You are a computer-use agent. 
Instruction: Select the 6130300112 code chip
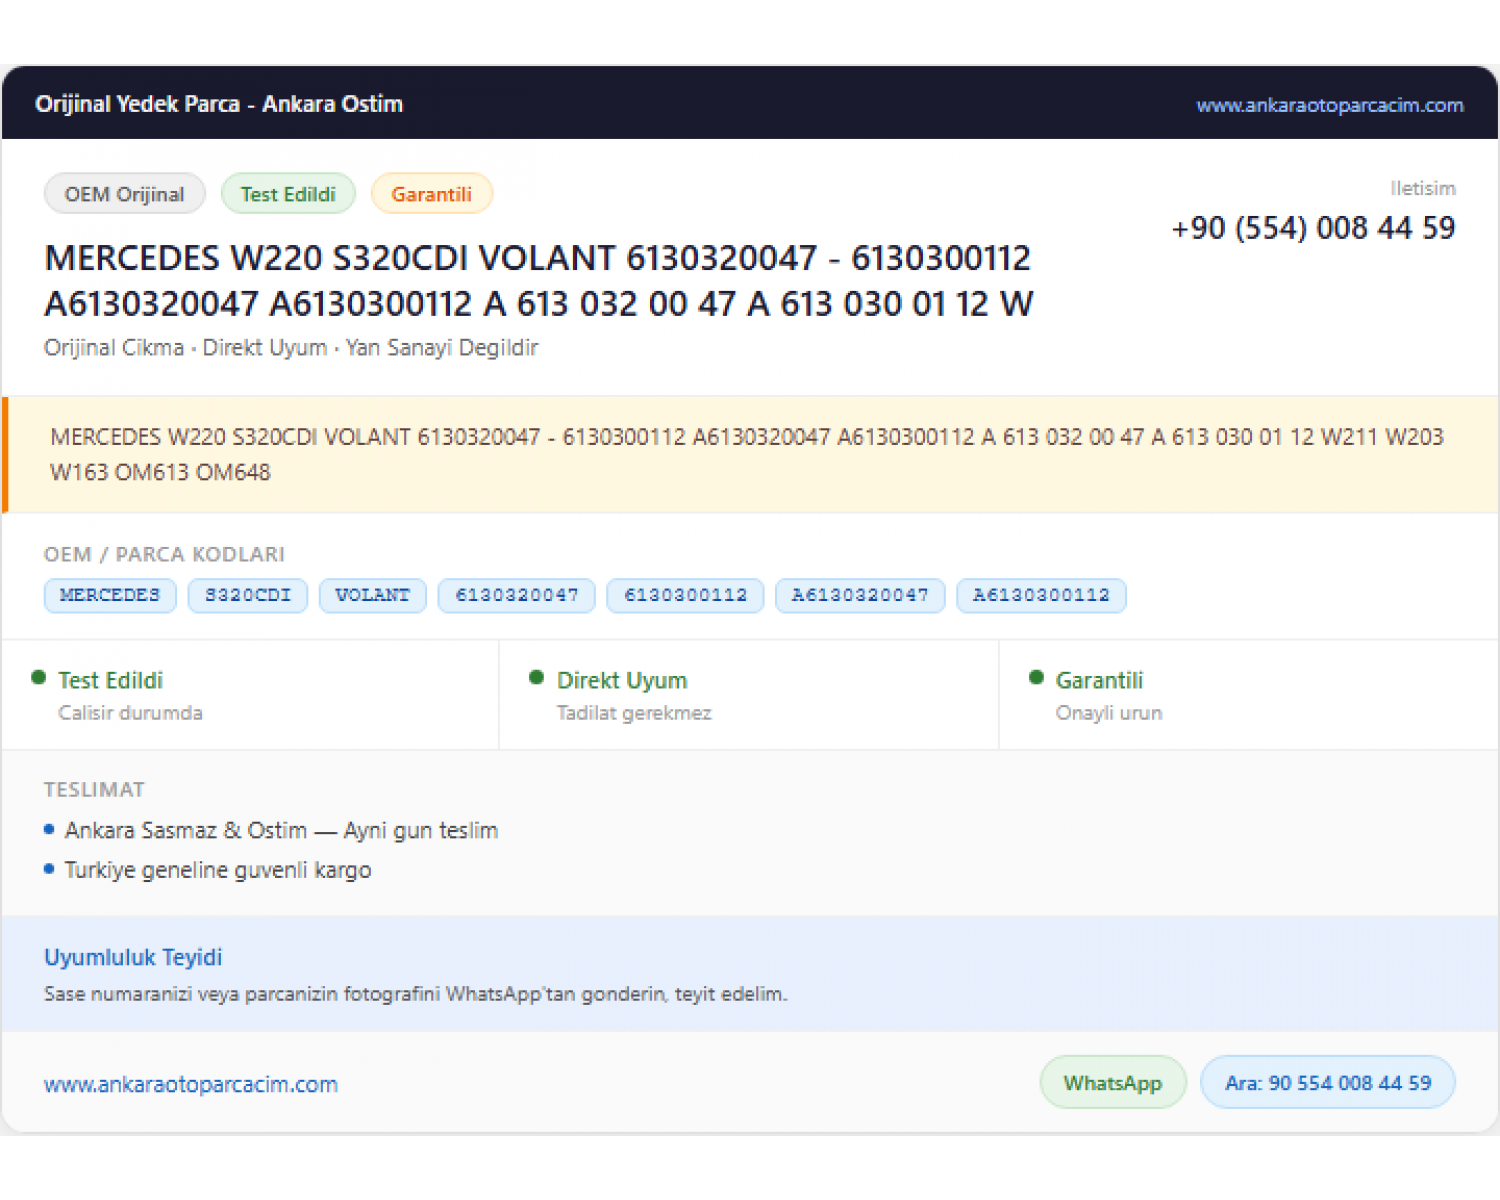coord(686,595)
